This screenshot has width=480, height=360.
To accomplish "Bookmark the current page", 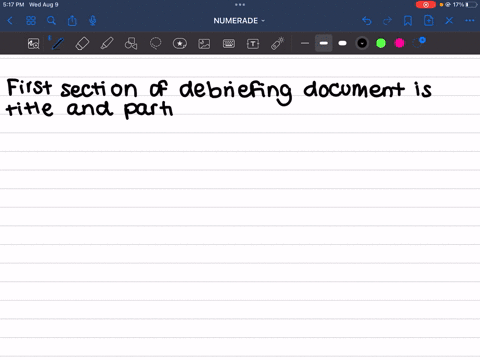I will pos(408,21).
